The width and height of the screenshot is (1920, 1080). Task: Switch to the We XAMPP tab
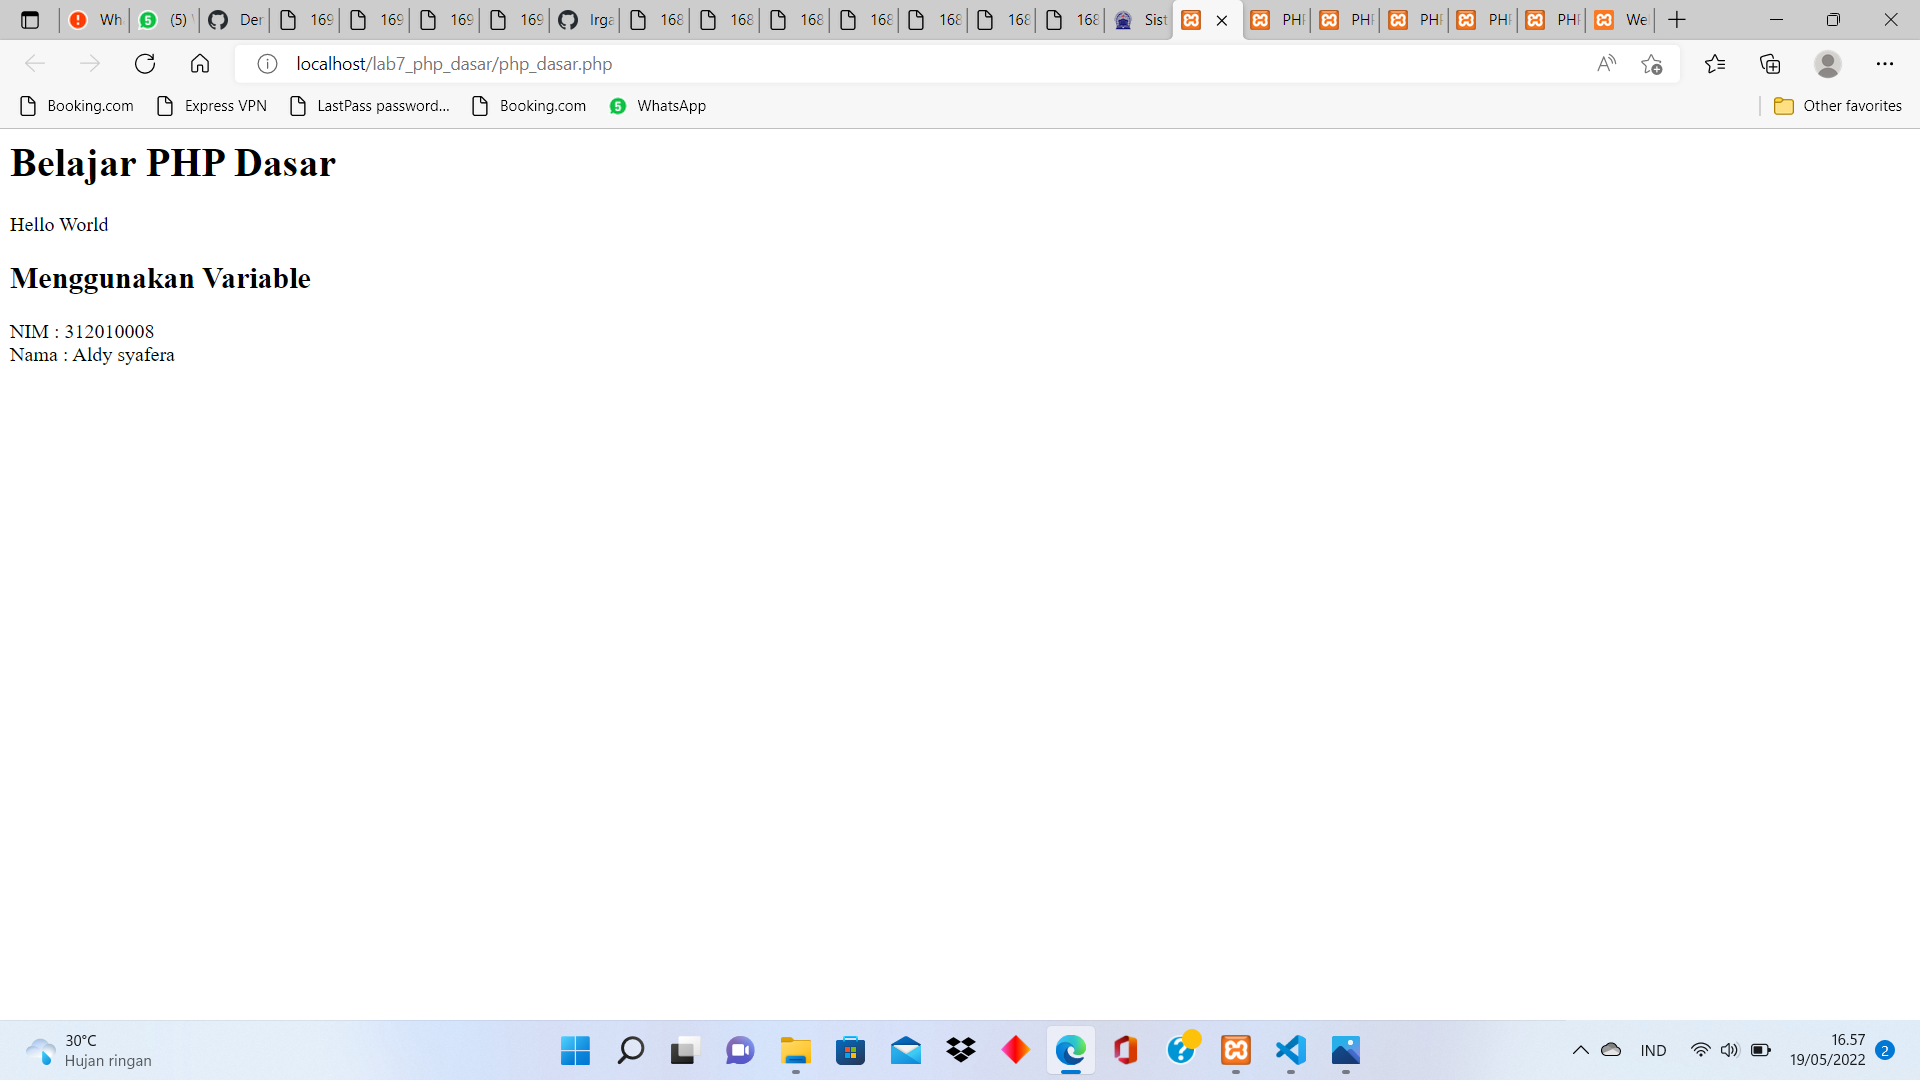click(x=1621, y=20)
